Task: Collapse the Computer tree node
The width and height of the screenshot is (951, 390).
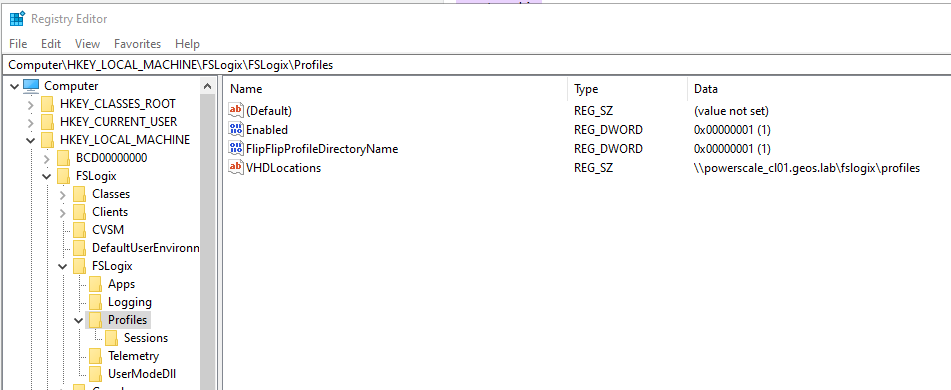Action: point(15,86)
